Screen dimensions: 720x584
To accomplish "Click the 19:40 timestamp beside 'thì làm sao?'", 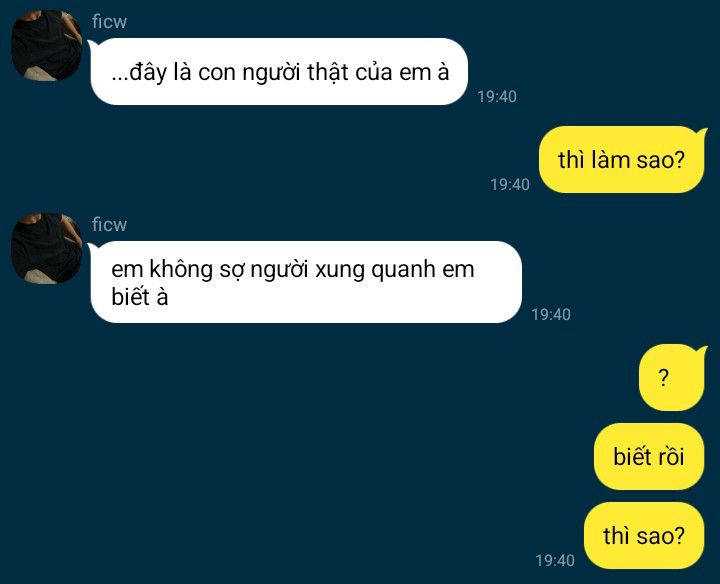I will (510, 185).
